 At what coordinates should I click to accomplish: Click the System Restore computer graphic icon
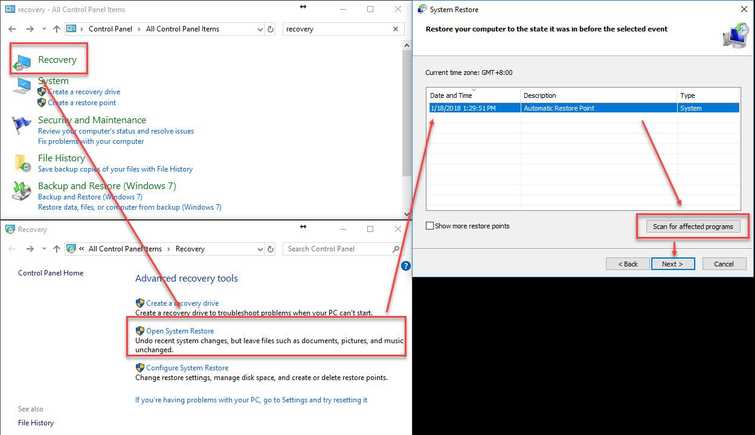coord(736,35)
